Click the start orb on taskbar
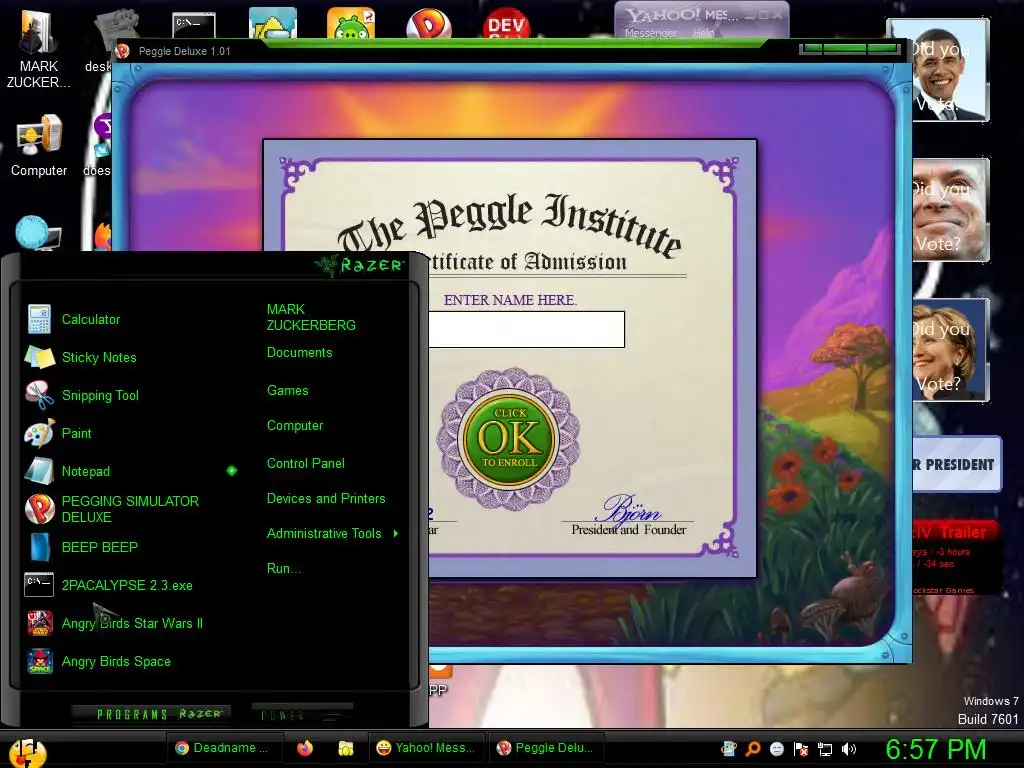 click(27, 752)
